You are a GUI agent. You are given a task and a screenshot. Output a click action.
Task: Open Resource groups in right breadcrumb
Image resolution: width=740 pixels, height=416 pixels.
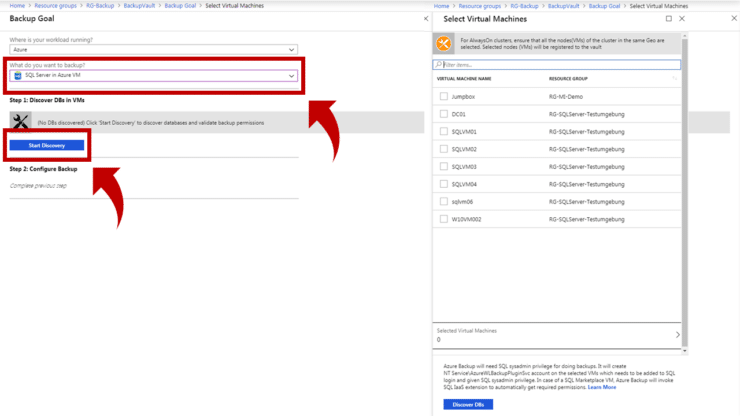point(479,6)
